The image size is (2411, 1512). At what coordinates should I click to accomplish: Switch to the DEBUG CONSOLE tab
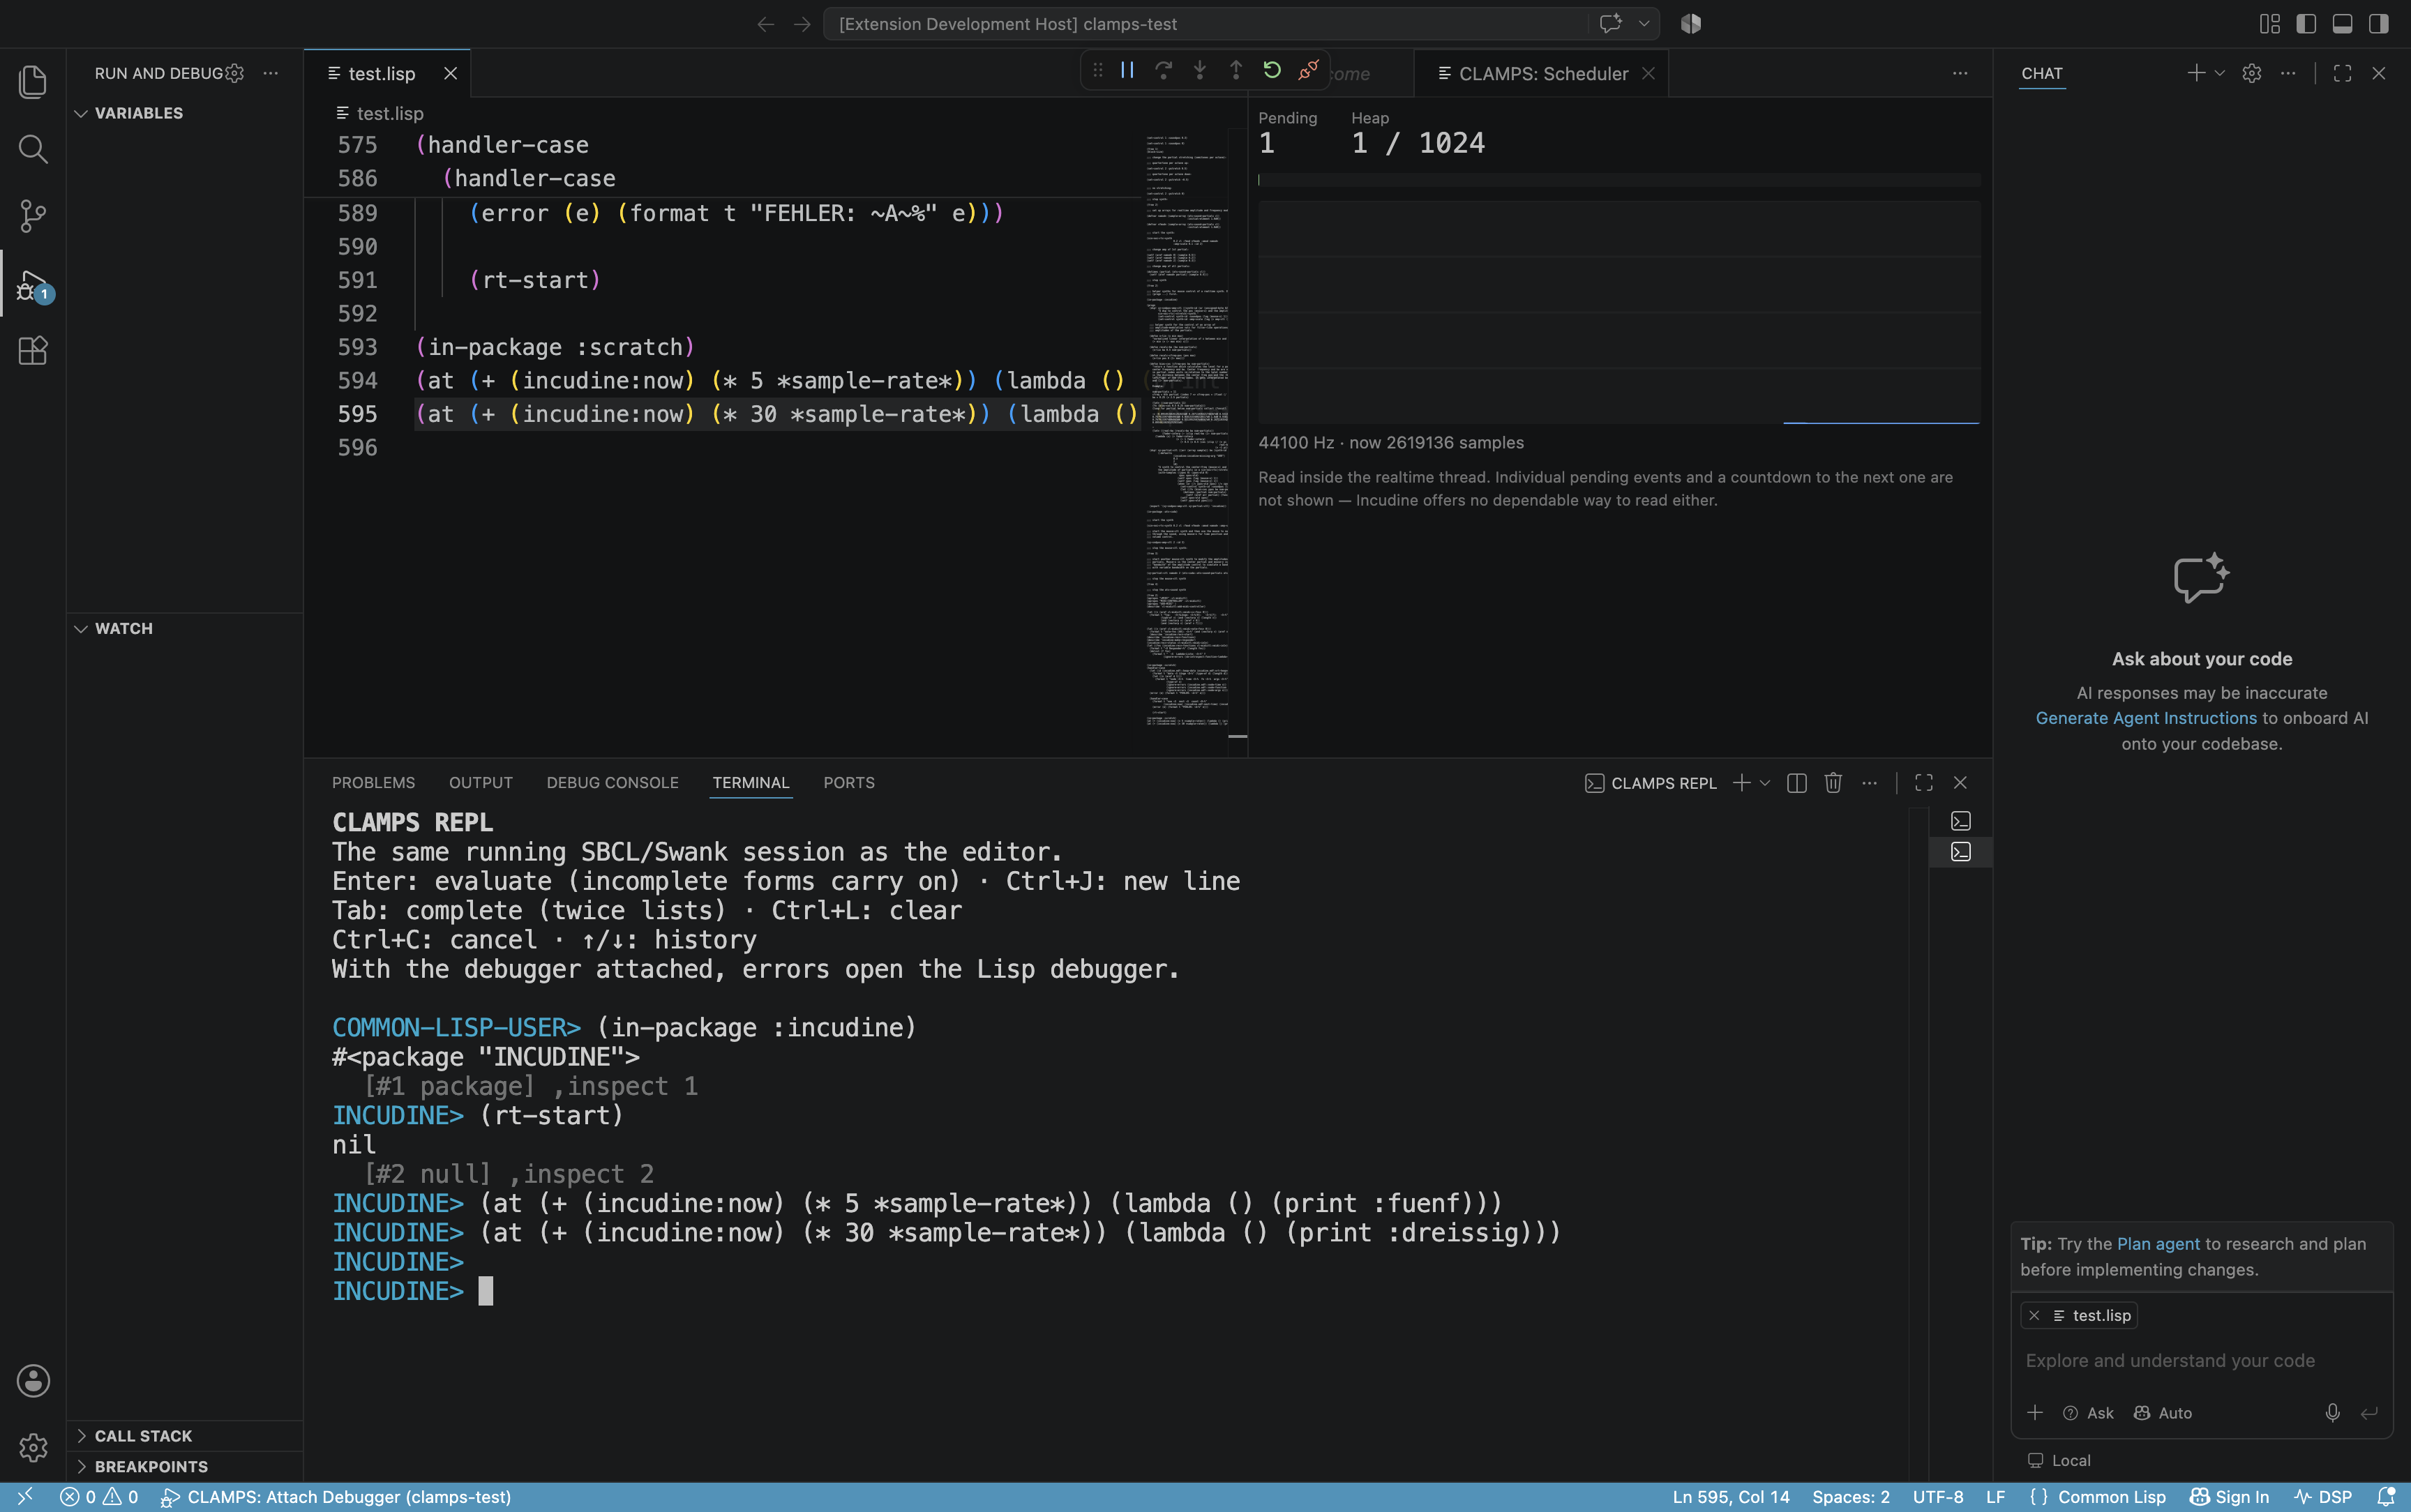[612, 783]
